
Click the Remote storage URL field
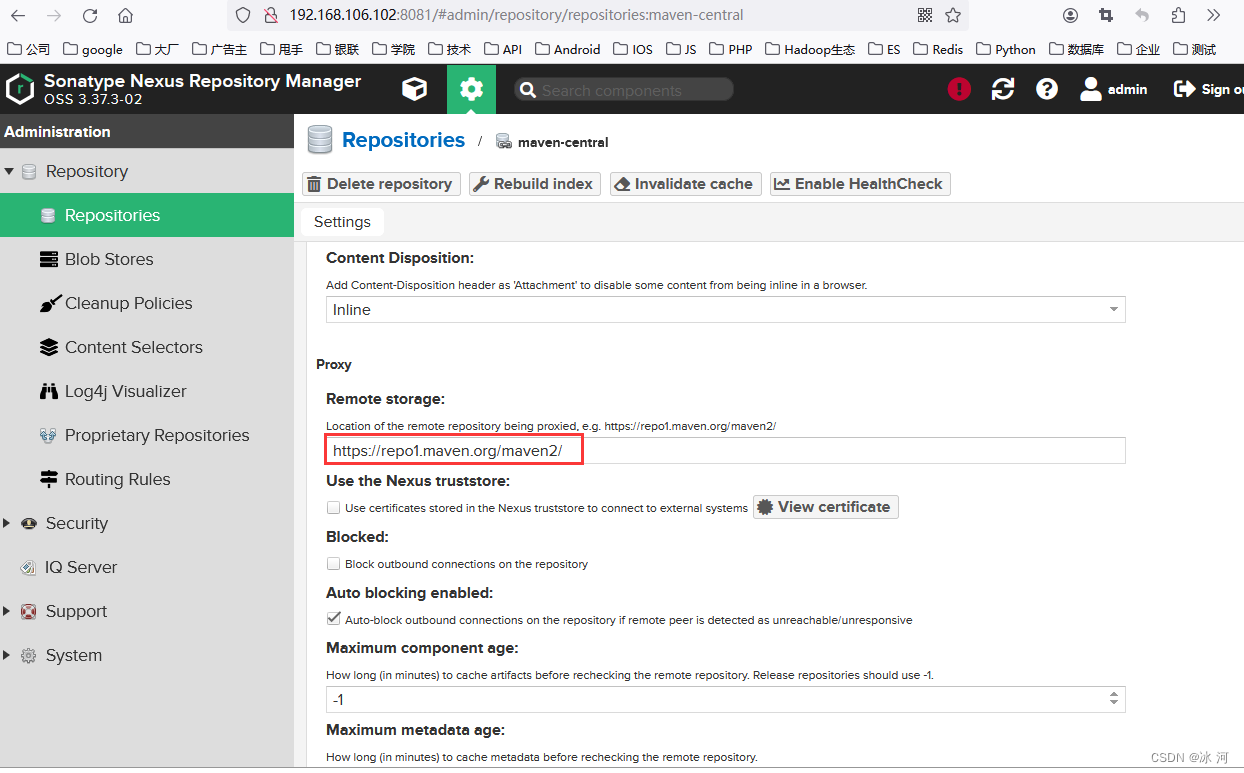click(725, 451)
